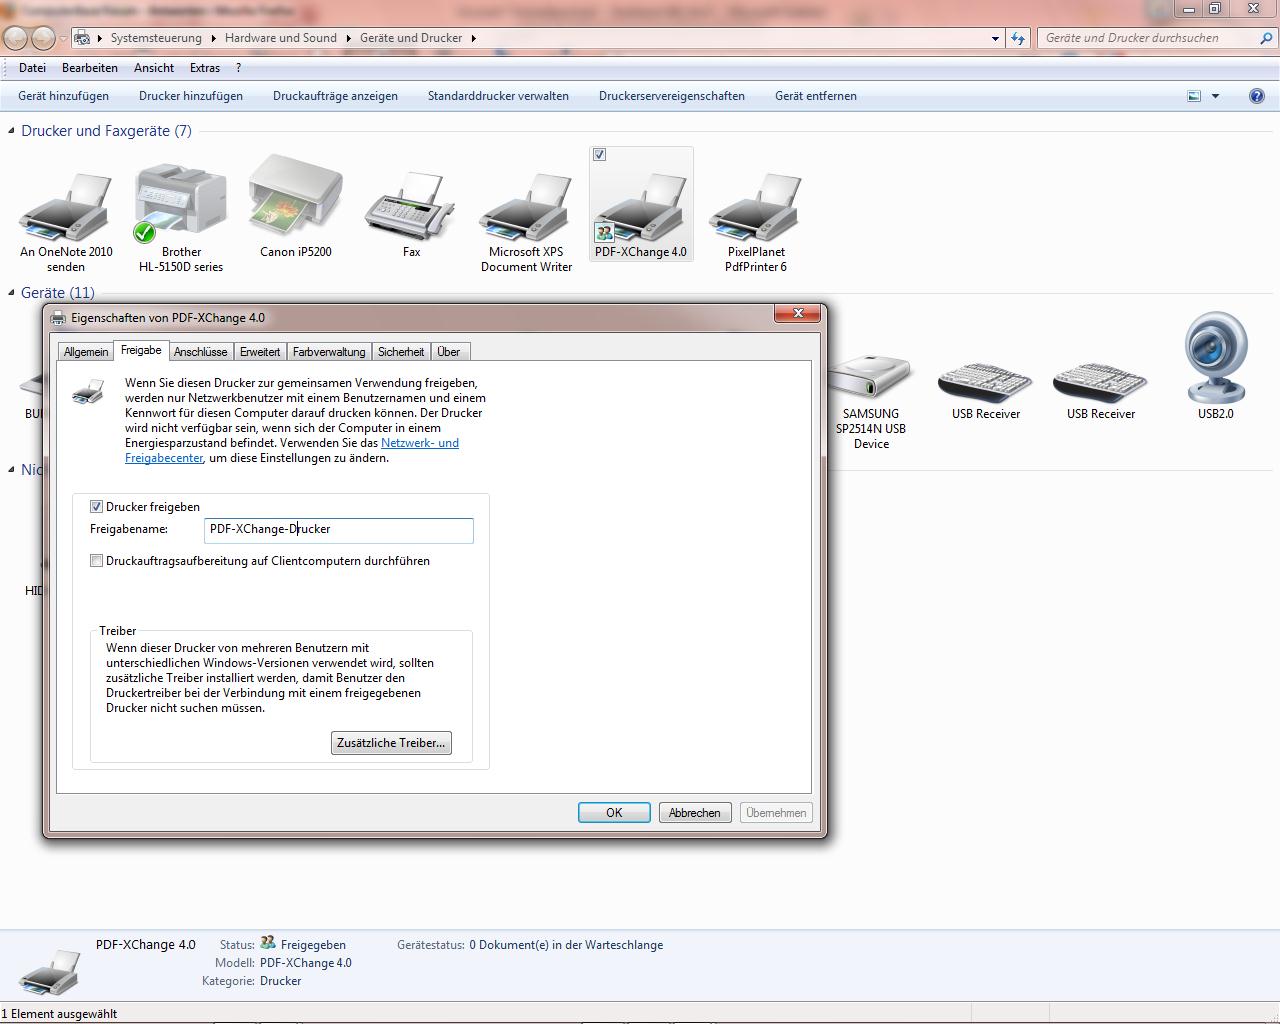Screen dimensions: 1280x1024
Task: Collapse the Drucker und Faxgeräte group
Action: (11, 130)
